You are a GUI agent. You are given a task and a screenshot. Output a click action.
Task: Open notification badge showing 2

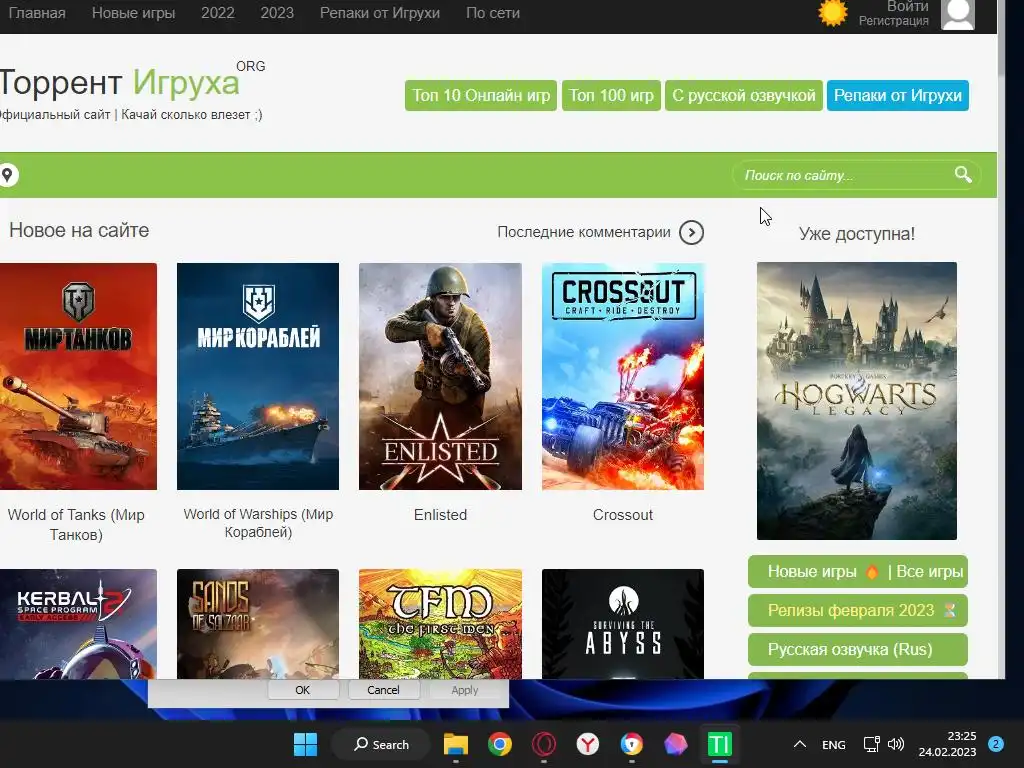pyautogui.click(x=996, y=744)
